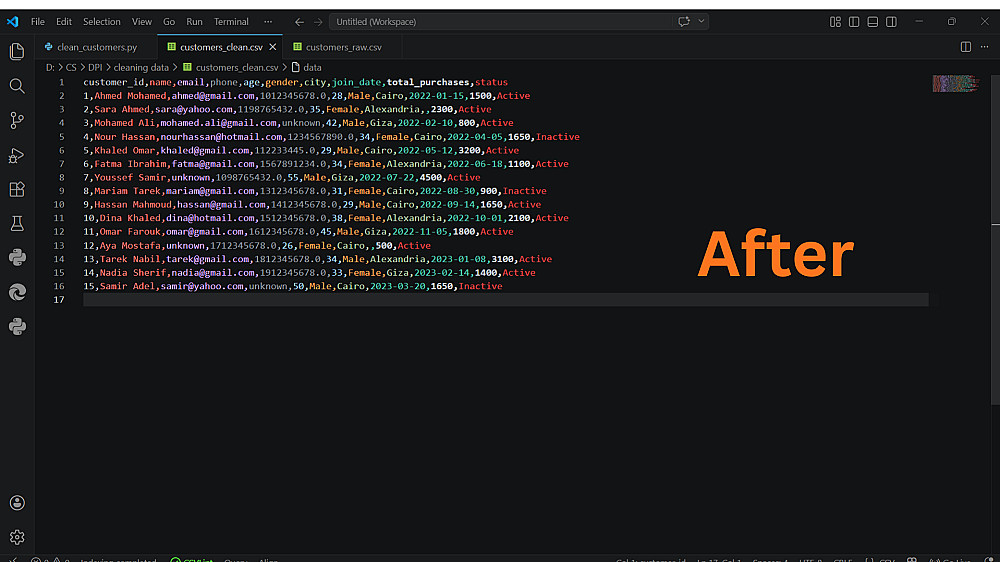
Task: Open the overflow menu after Terminal
Action: click(x=268, y=22)
